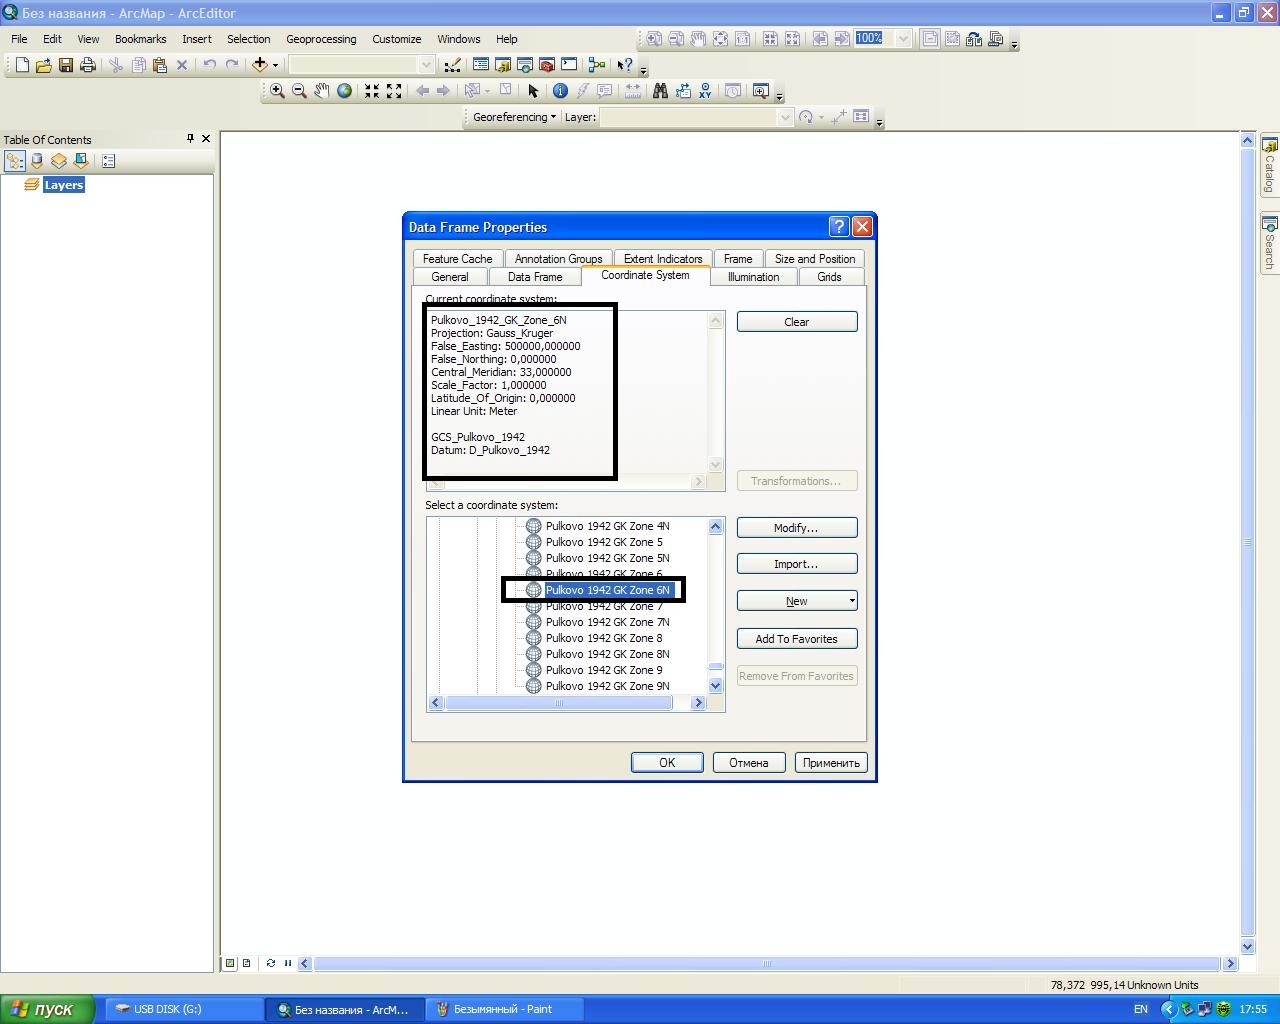Save the map with the floppy icon
1280x1024 pixels.
pyautogui.click(x=66, y=65)
